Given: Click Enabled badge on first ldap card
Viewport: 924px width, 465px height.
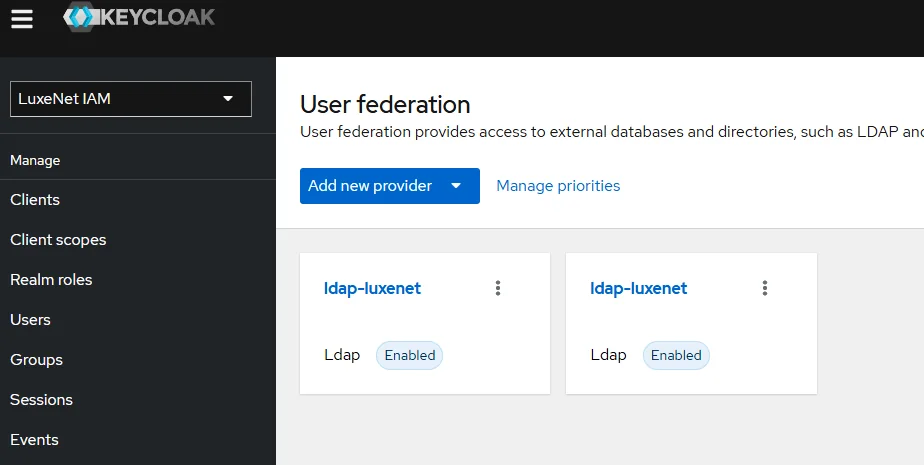Looking at the screenshot, I should click(x=410, y=355).
